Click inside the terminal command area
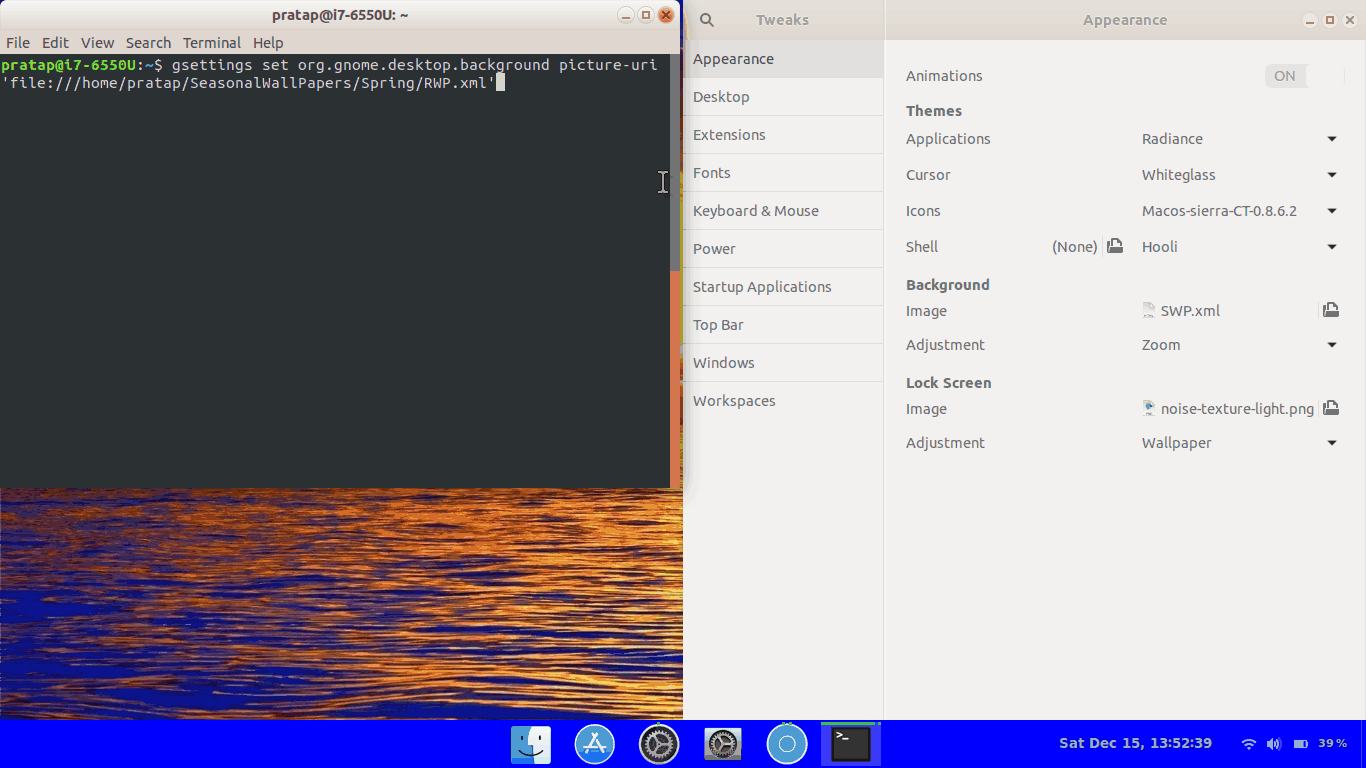1366x768 pixels. pyautogui.click(x=340, y=250)
